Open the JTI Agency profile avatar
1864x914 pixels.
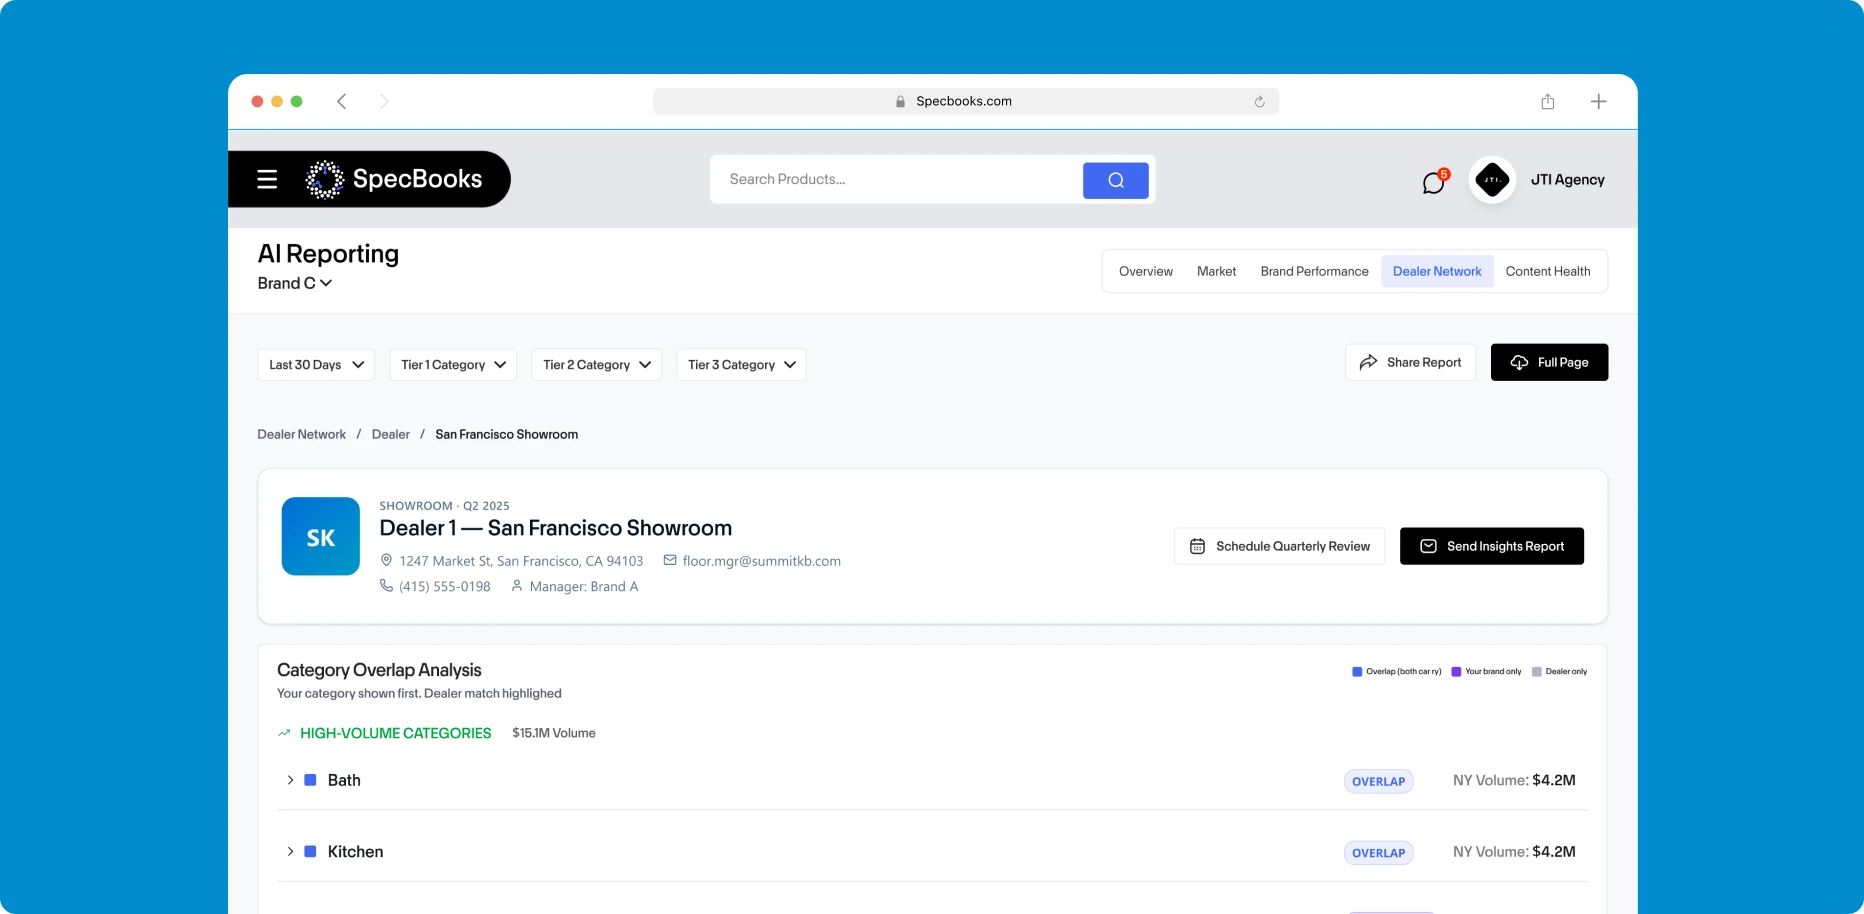(1492, 180)
